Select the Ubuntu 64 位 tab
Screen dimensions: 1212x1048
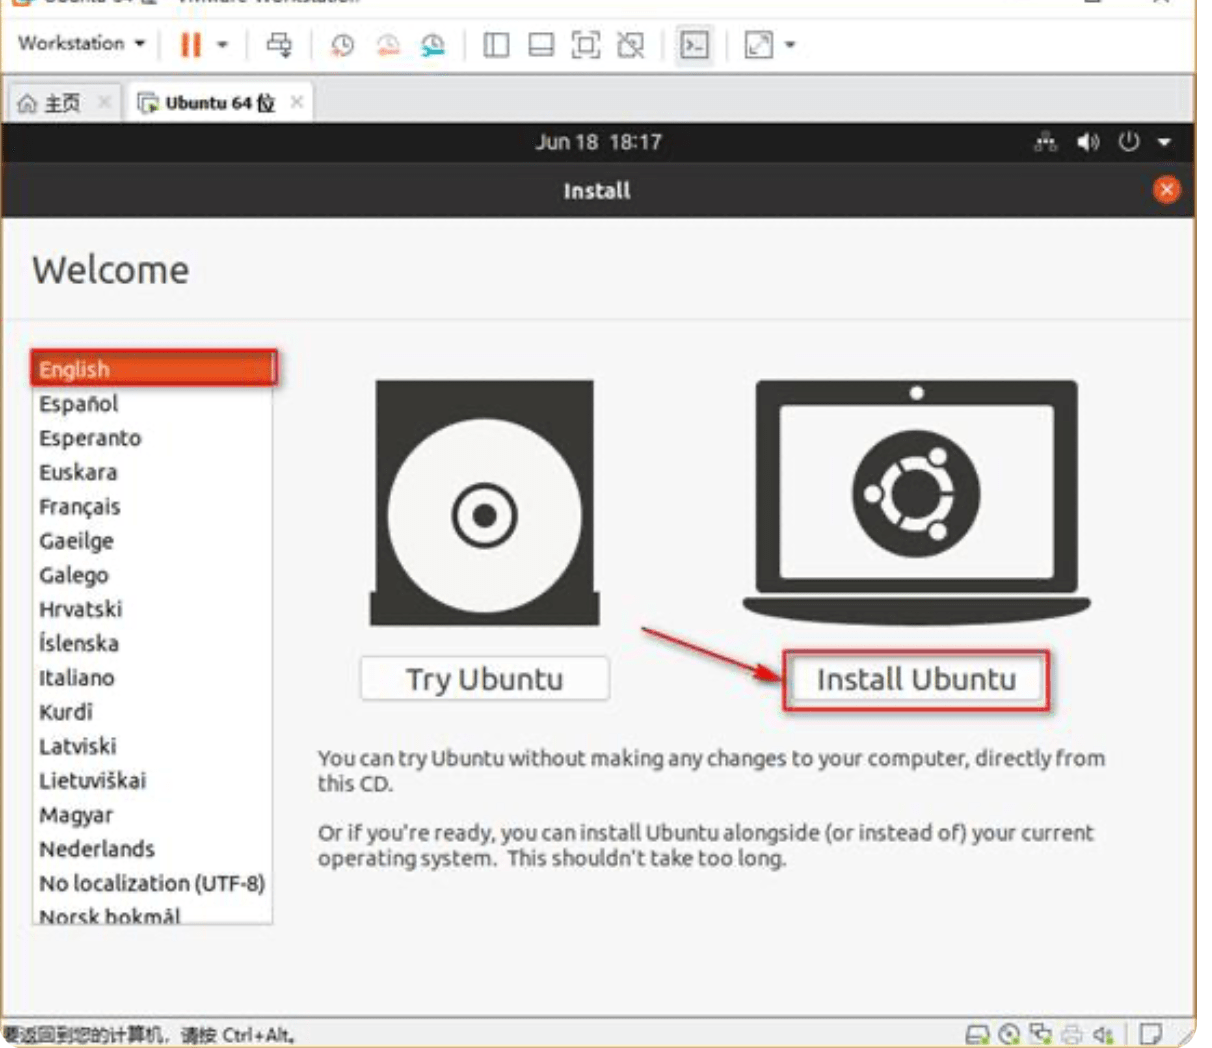click(x=207, y=103)
